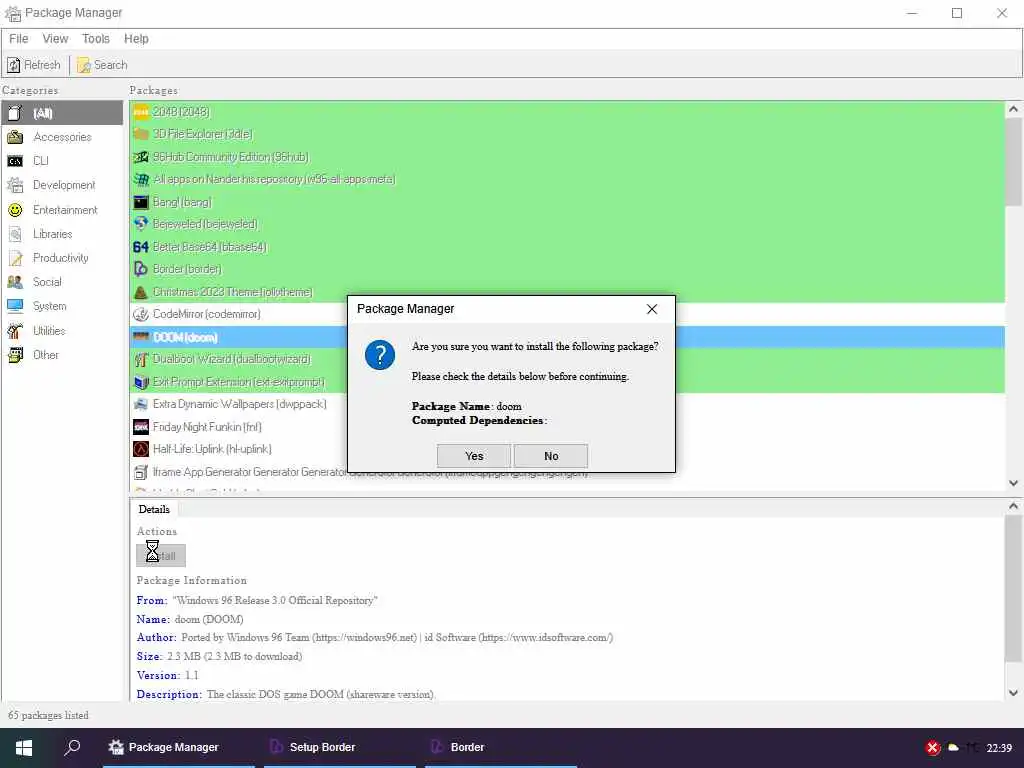Select the Accessories category icon
This screenshot has width=1024, height=768.
point(15,136)
